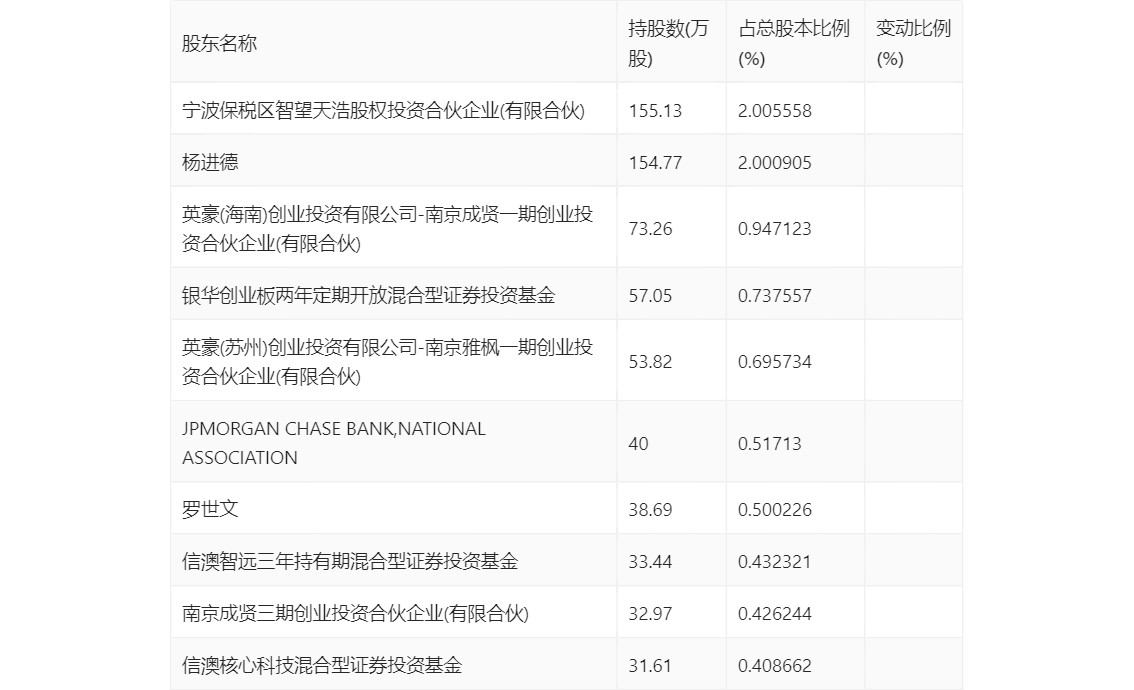Viewport: 1134px width, 690px height.
Task: Select JPMORGAN CHASE BANK,NATIONAL ASSOCIATION name
Action: click(333, 443)
